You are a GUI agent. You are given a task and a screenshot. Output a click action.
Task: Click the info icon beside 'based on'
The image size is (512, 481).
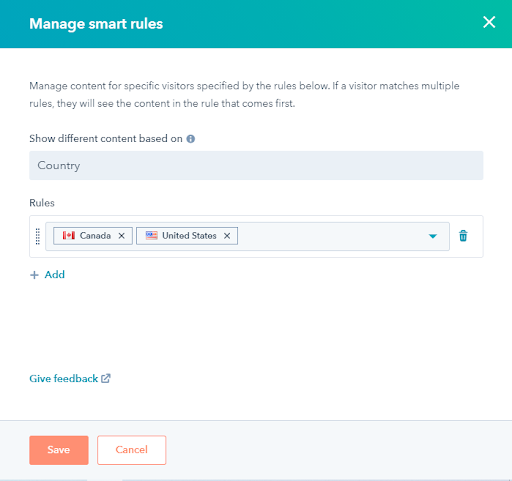(x=191, y=139)
